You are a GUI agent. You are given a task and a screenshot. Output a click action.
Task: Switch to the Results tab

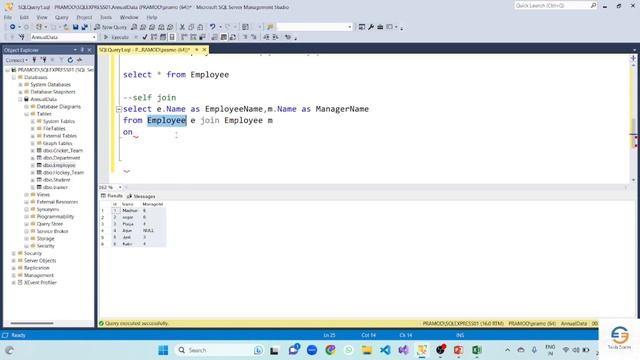point(111,196)
